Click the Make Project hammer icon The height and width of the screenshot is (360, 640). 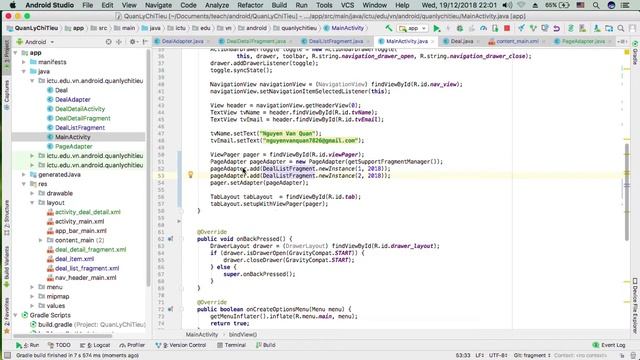(389, 28)
